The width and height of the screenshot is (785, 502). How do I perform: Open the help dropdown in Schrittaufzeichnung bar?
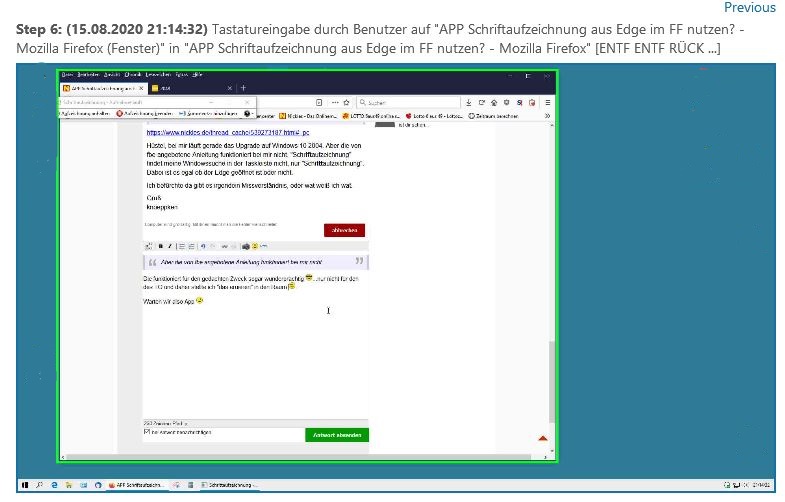coord(247,114)
